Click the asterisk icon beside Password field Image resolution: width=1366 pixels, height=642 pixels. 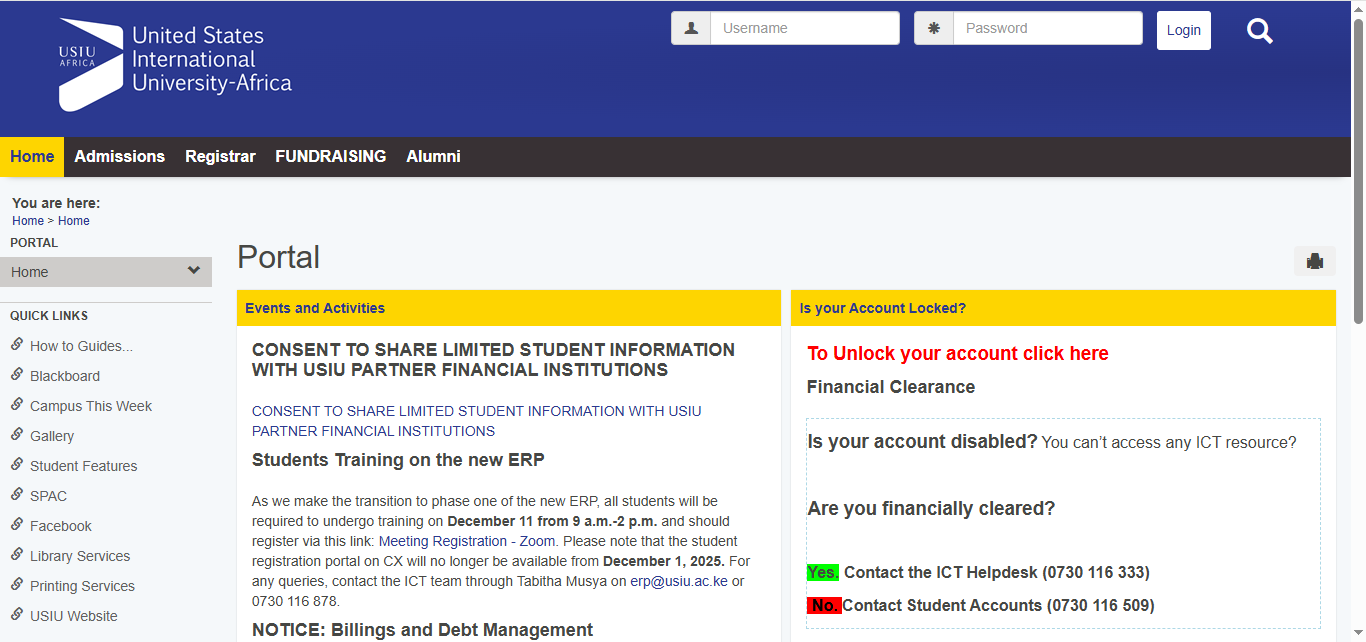[x=934, y=28]
